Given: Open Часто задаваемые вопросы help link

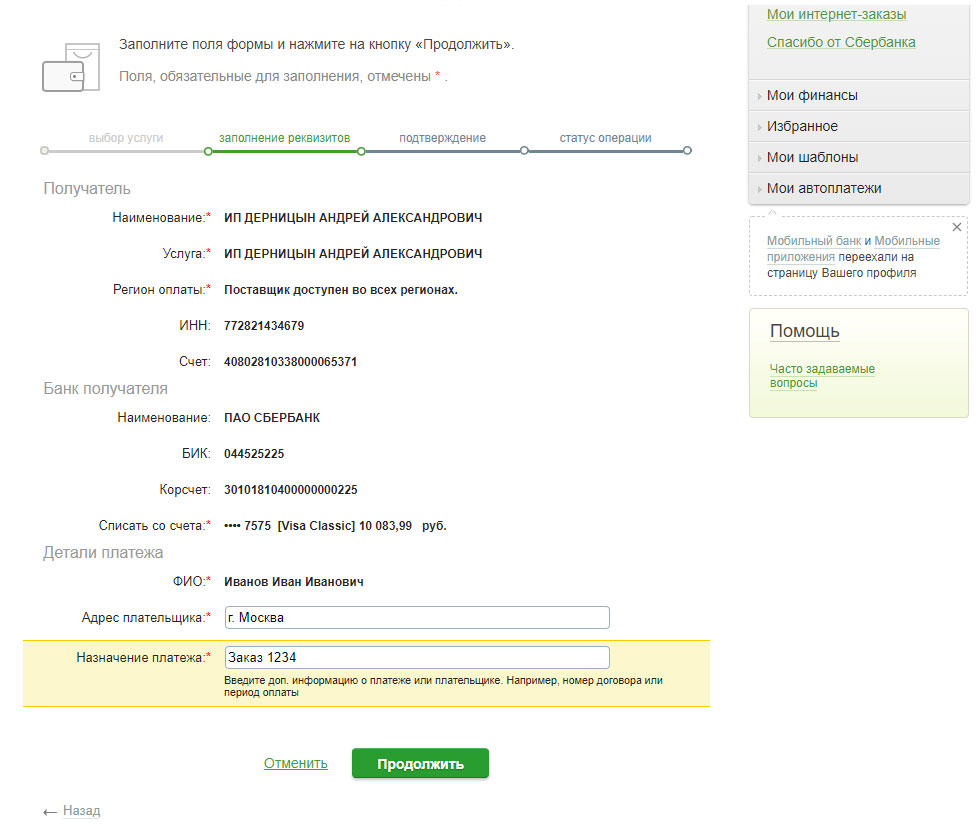Looking at the screenshot, I should [822, 376].
